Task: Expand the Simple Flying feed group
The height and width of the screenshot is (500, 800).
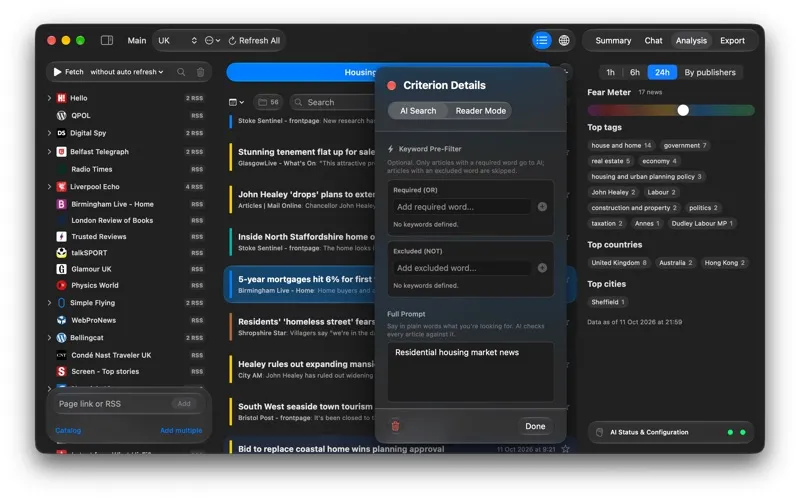Action: (x=49, y=303)
